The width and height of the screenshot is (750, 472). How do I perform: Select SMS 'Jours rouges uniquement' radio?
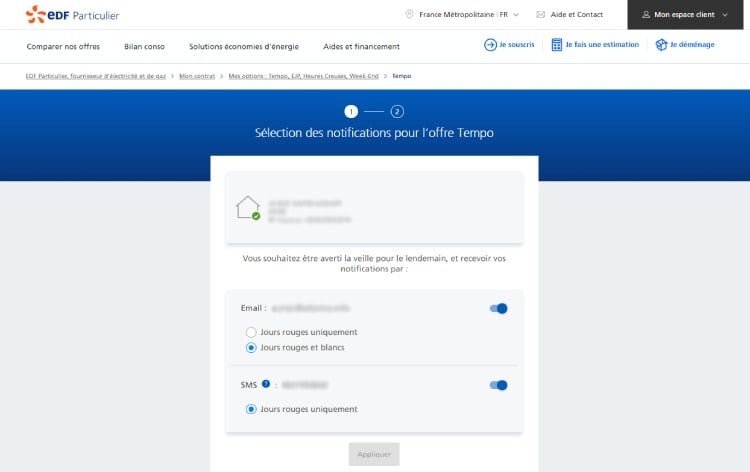(x=251, y=409)
